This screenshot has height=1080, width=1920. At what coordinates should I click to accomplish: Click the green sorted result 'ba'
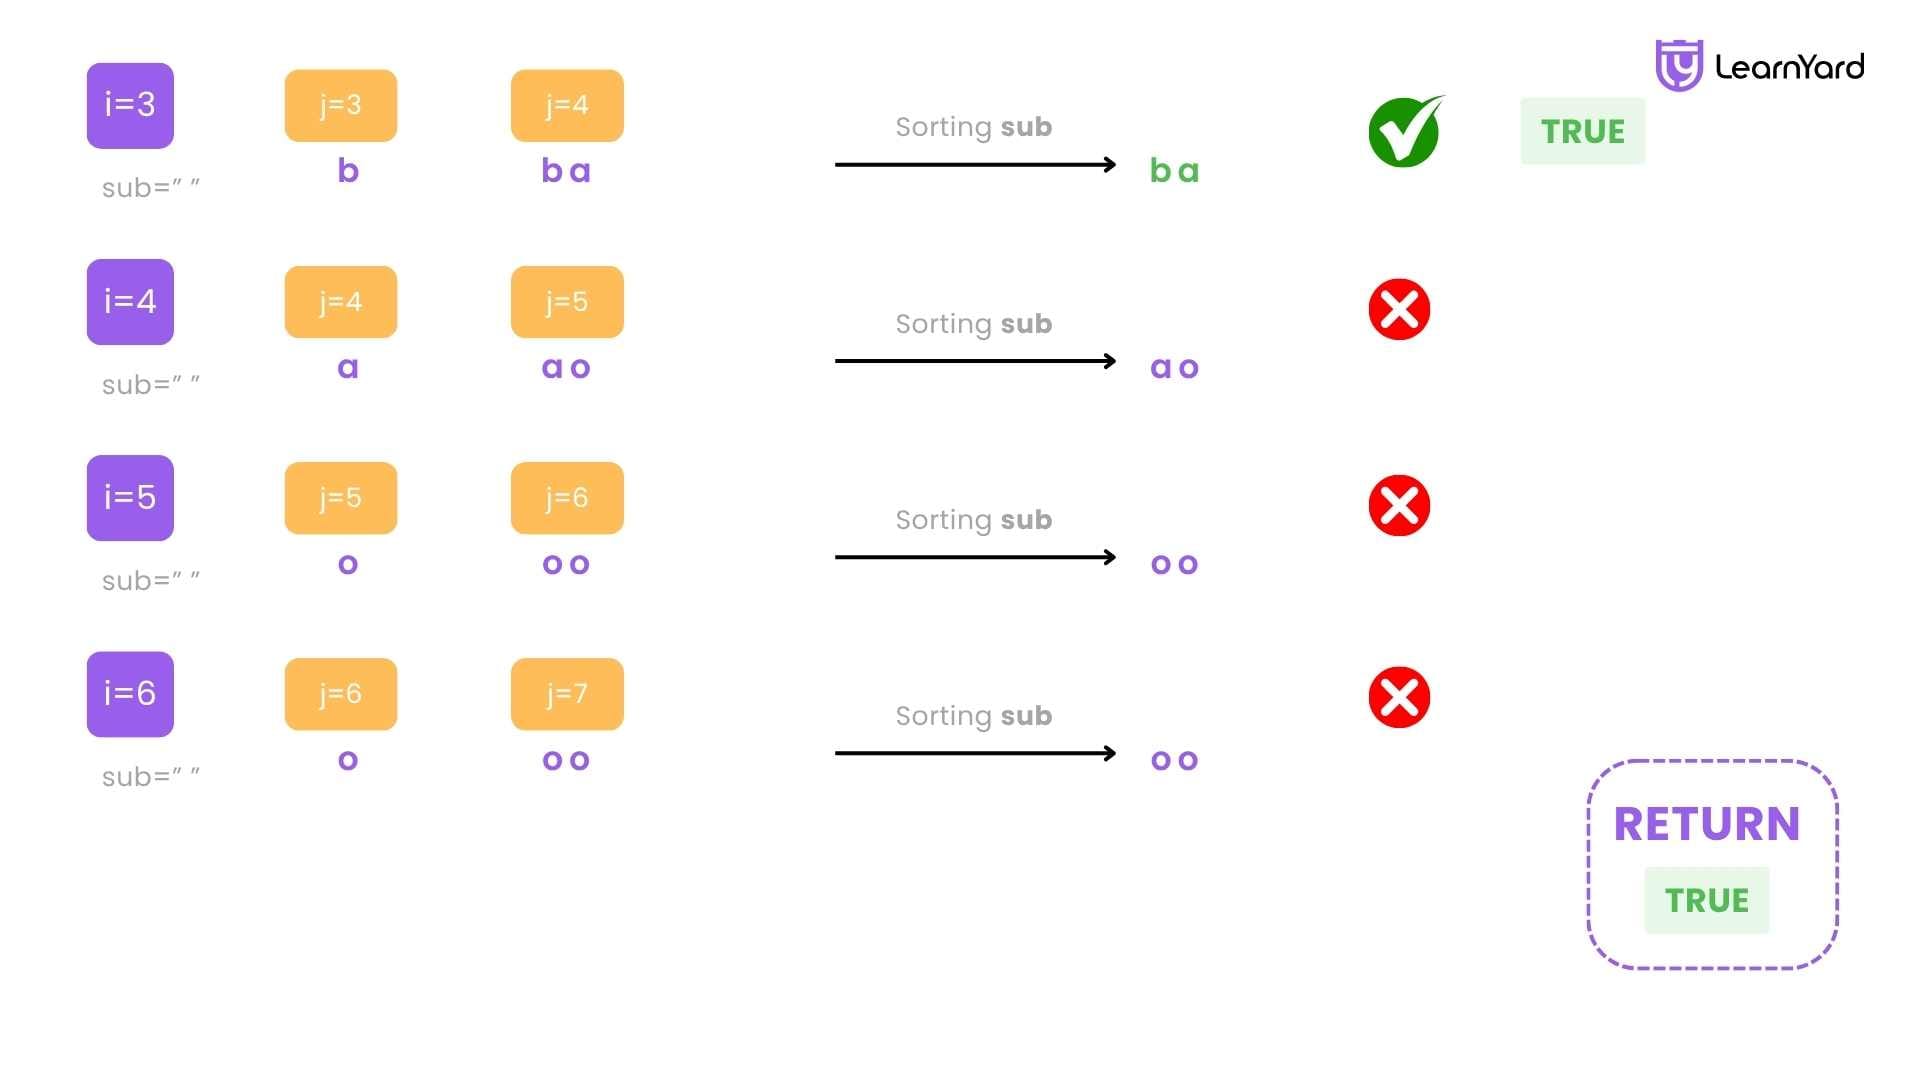click(x=1174, y=170)
